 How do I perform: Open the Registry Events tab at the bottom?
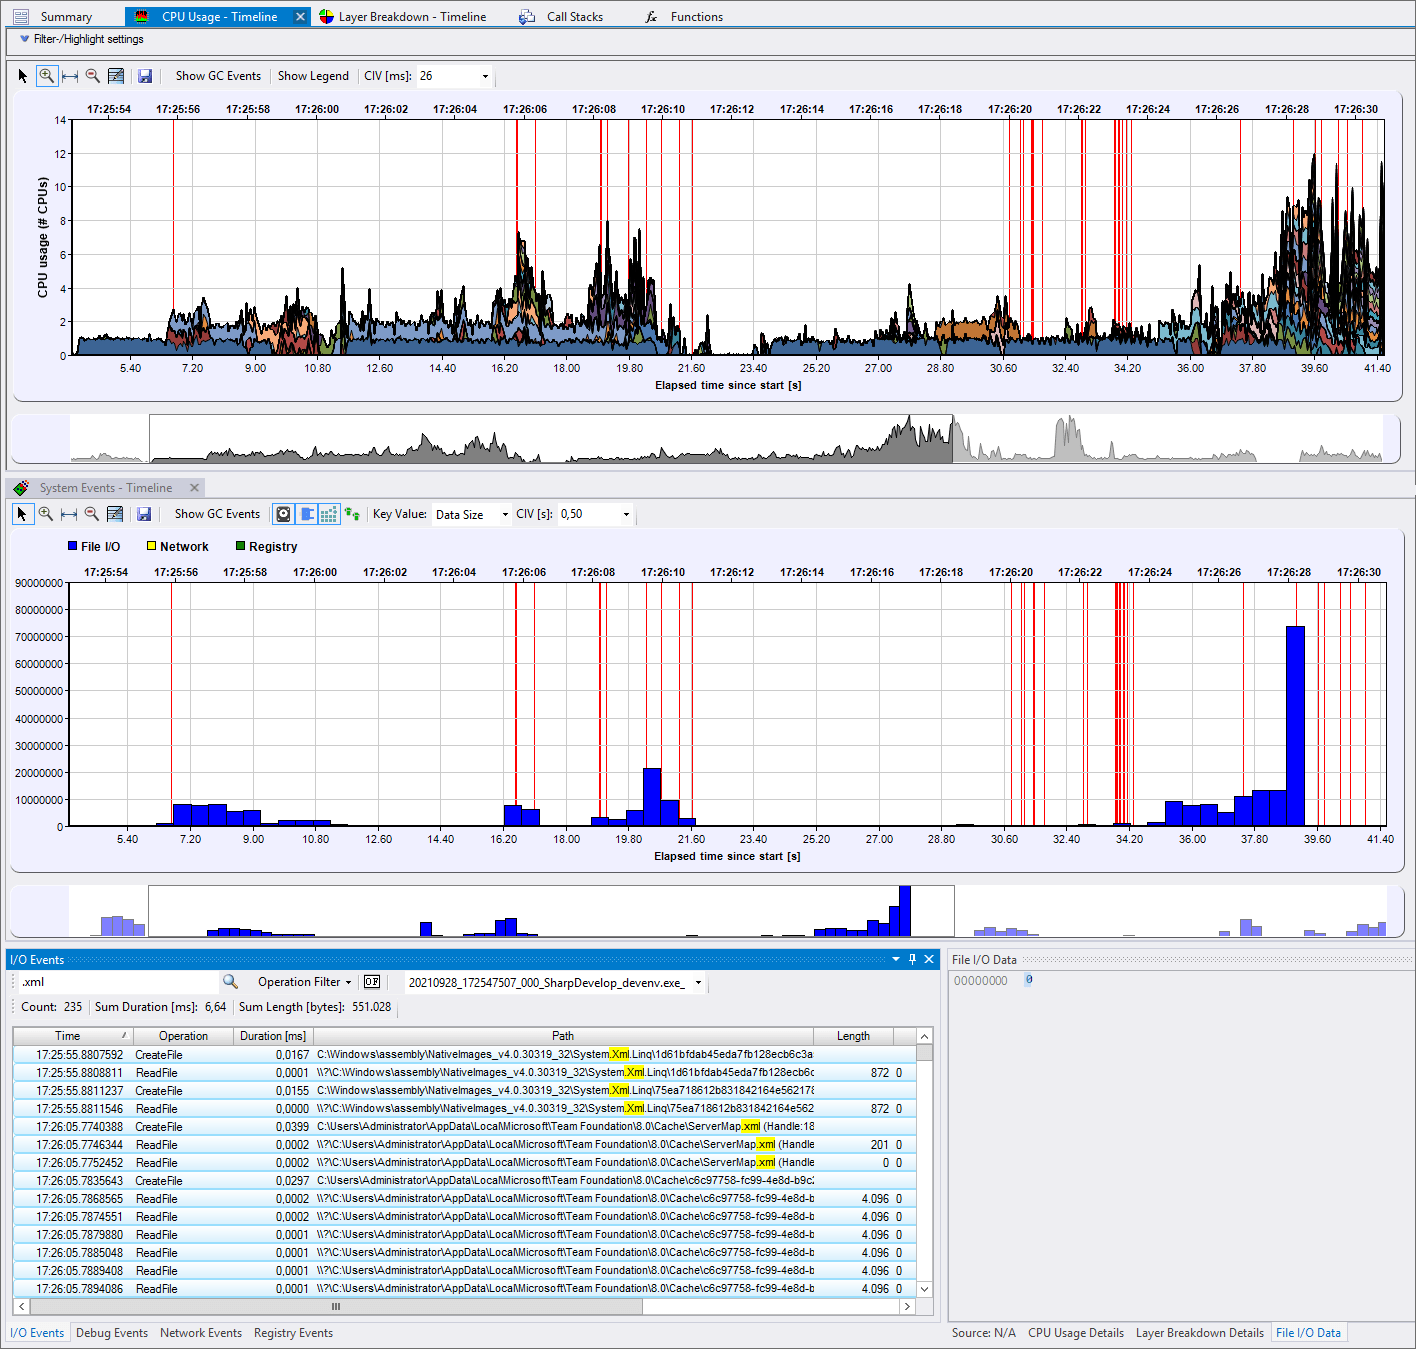point(293,1332)
